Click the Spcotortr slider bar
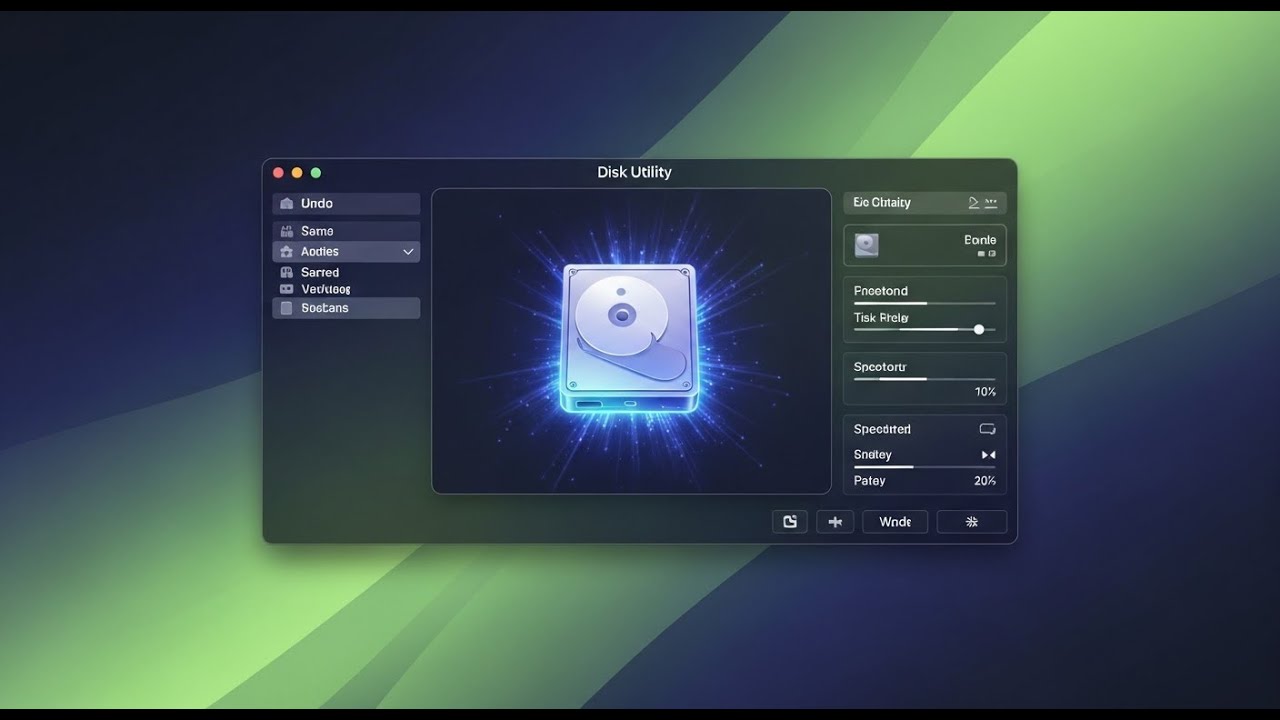1280x720 pixels. tap(925, 379)
